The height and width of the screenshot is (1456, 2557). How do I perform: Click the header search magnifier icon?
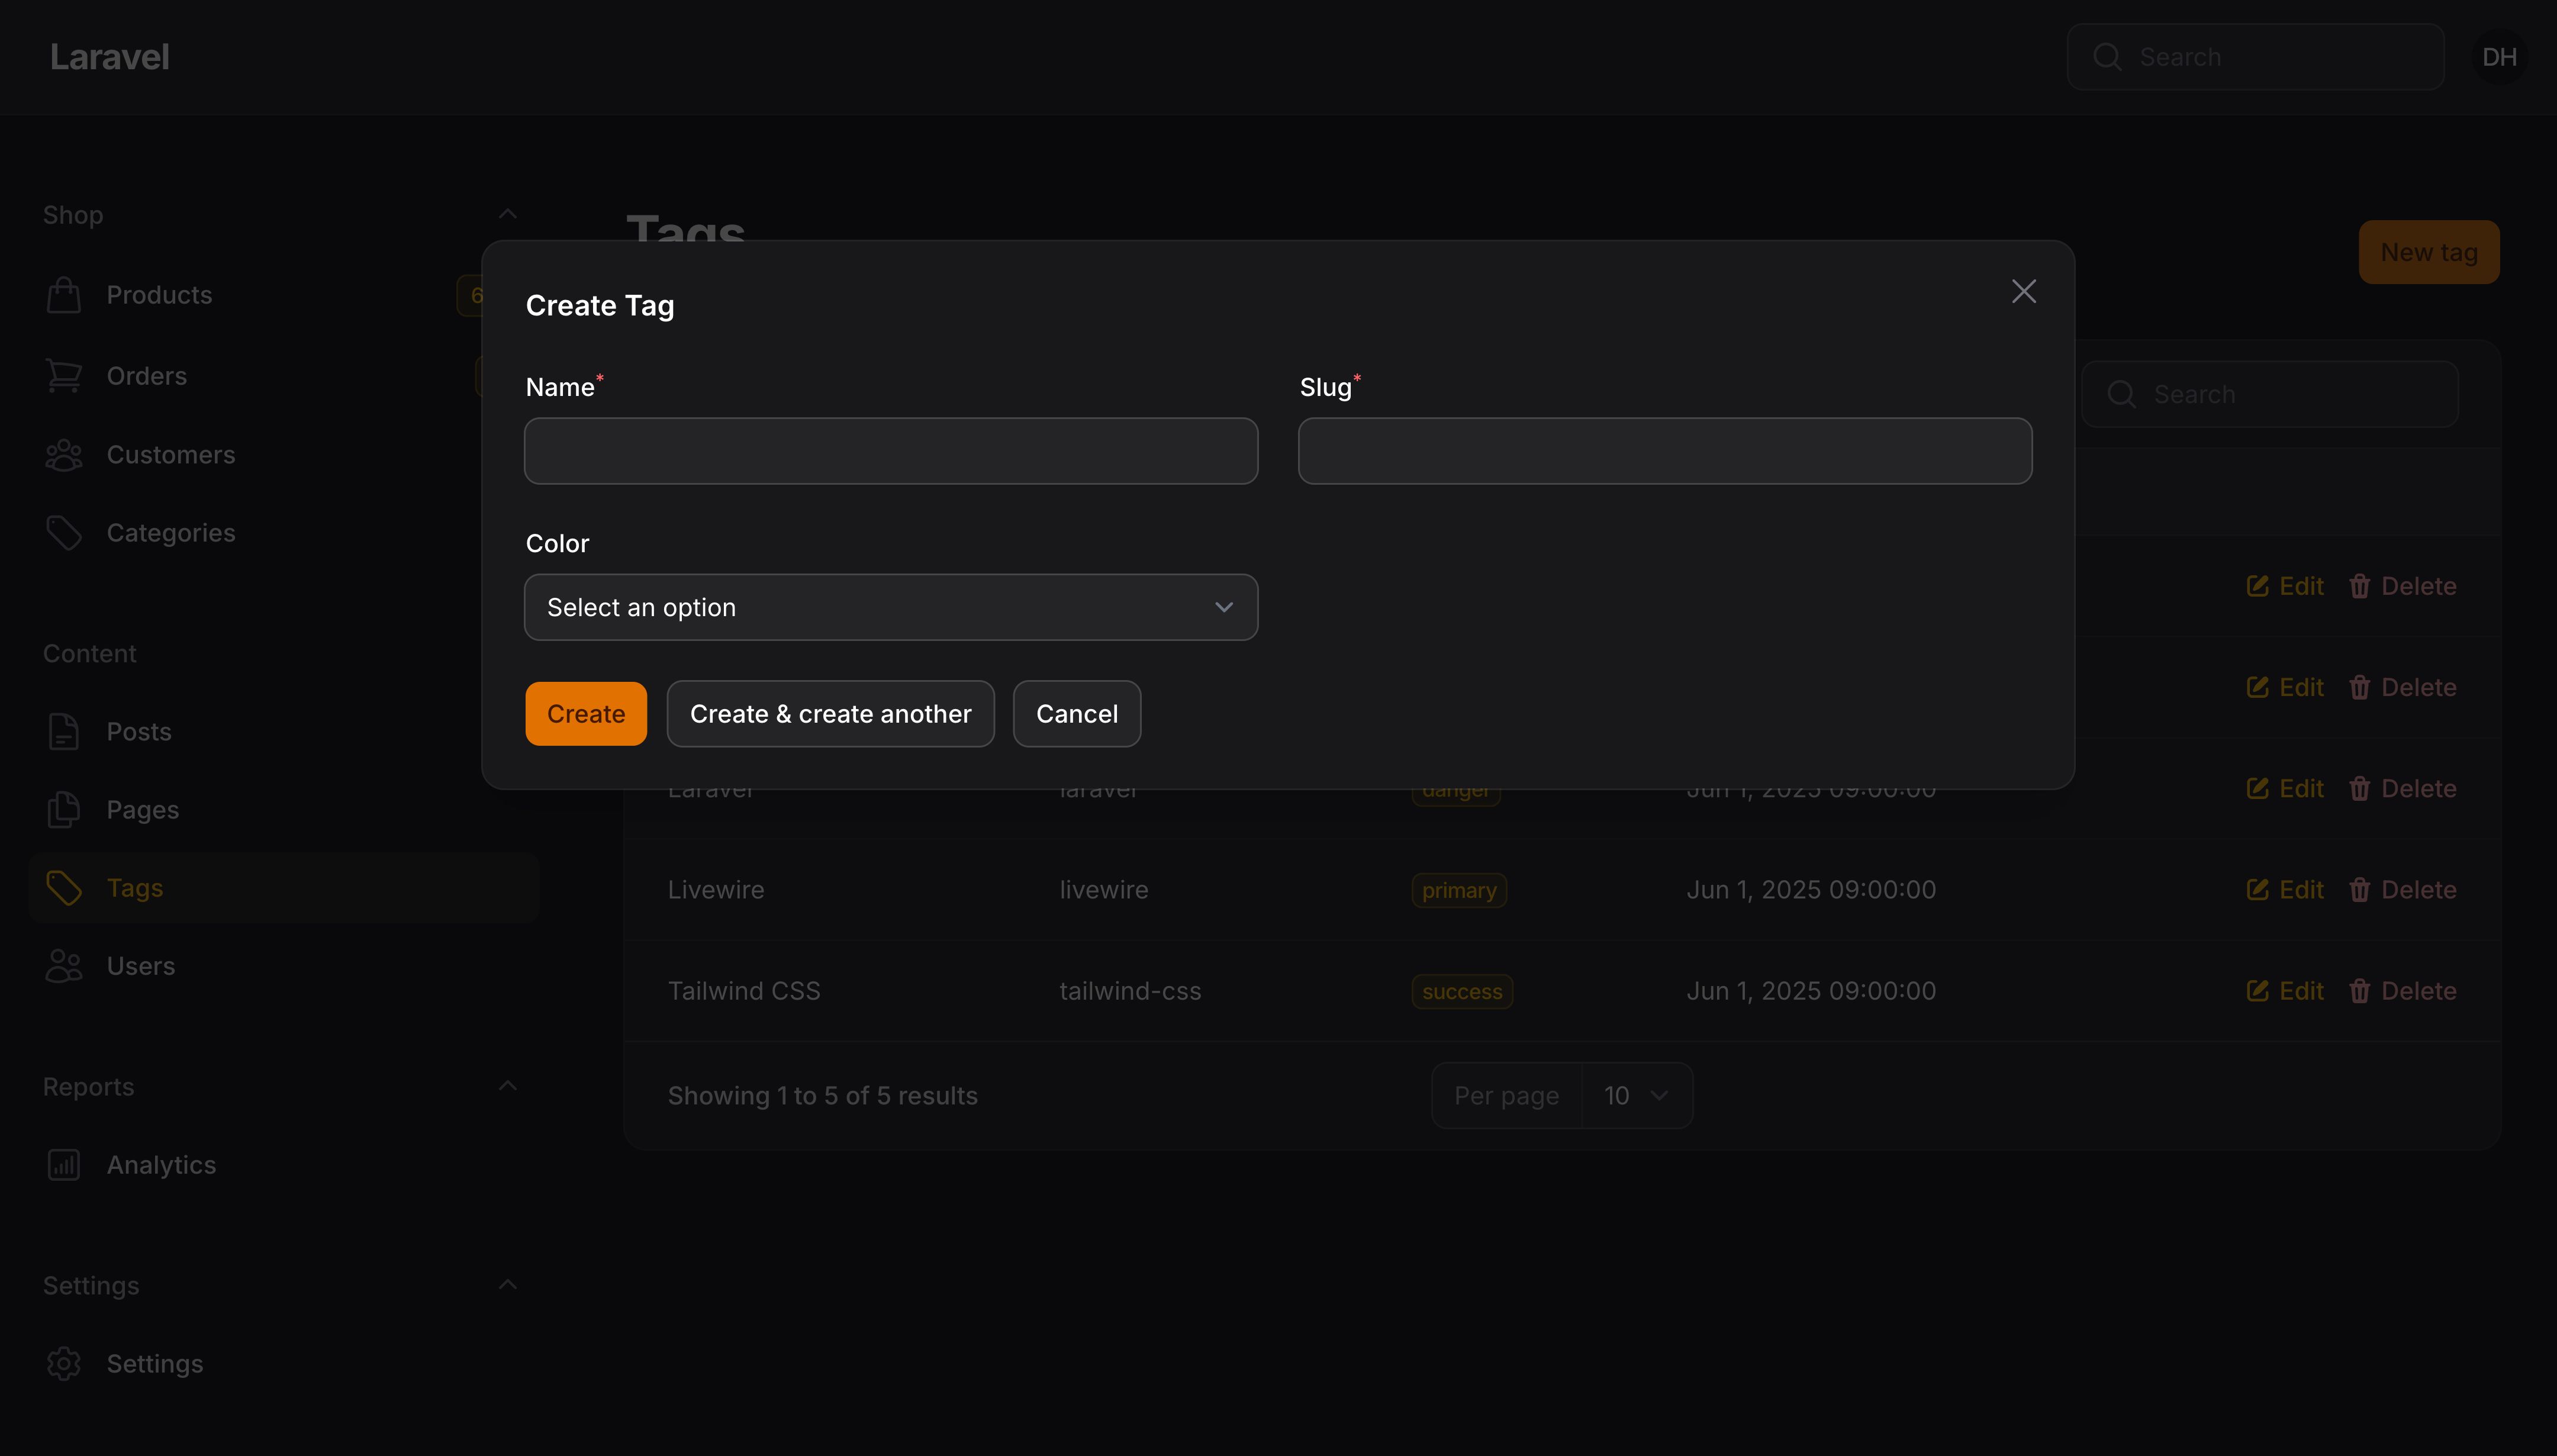pyautogui.click(x=2107, y=57)
